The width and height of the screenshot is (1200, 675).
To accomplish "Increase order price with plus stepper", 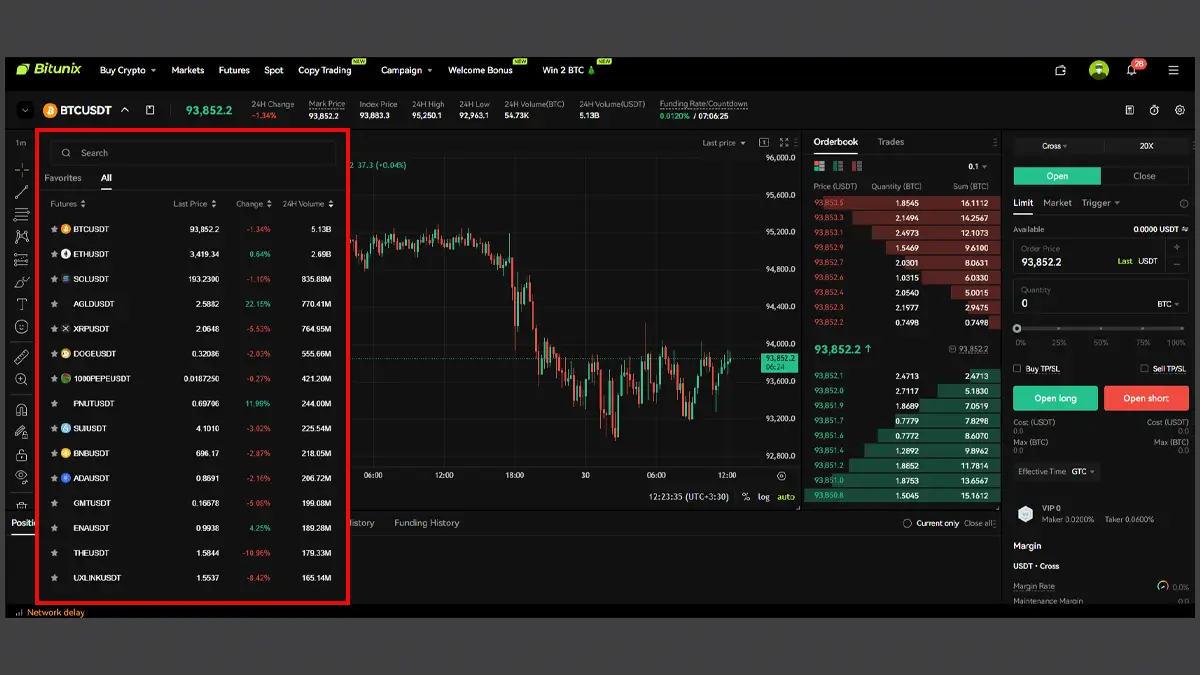I will (x=1177, y=247).
